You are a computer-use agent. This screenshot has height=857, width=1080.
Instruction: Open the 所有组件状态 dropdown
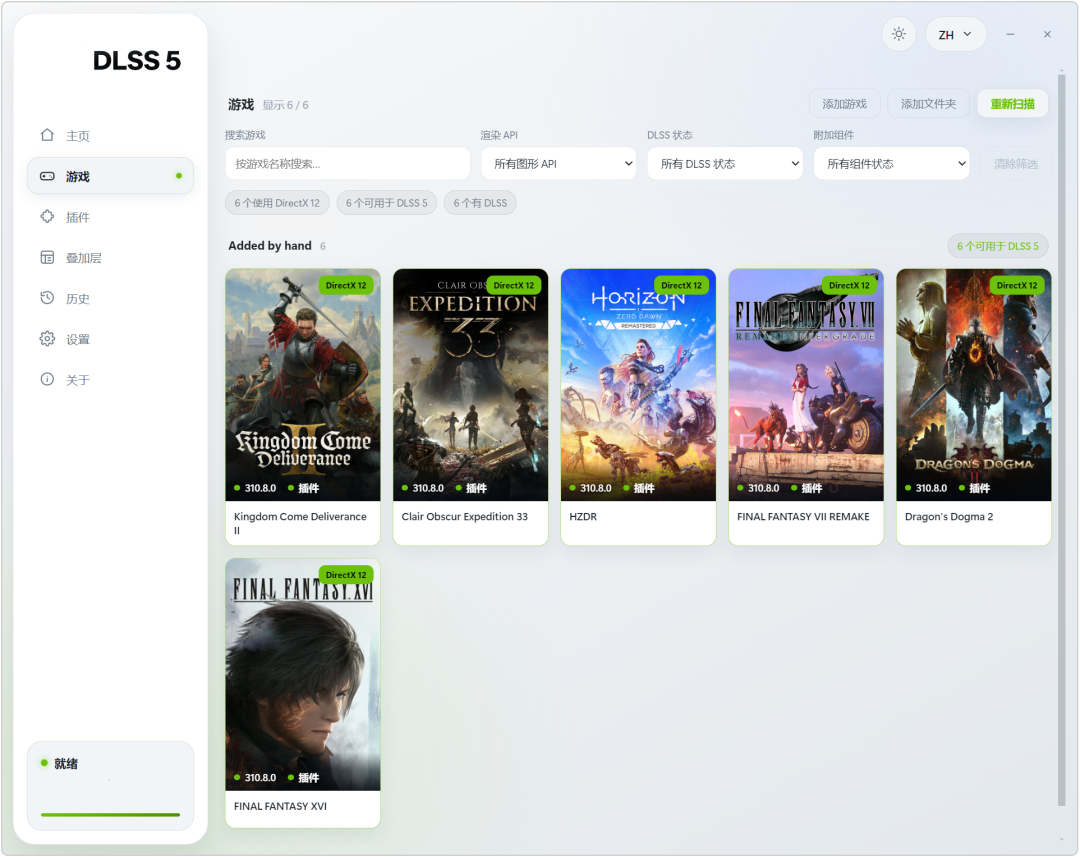click(891, 163)
